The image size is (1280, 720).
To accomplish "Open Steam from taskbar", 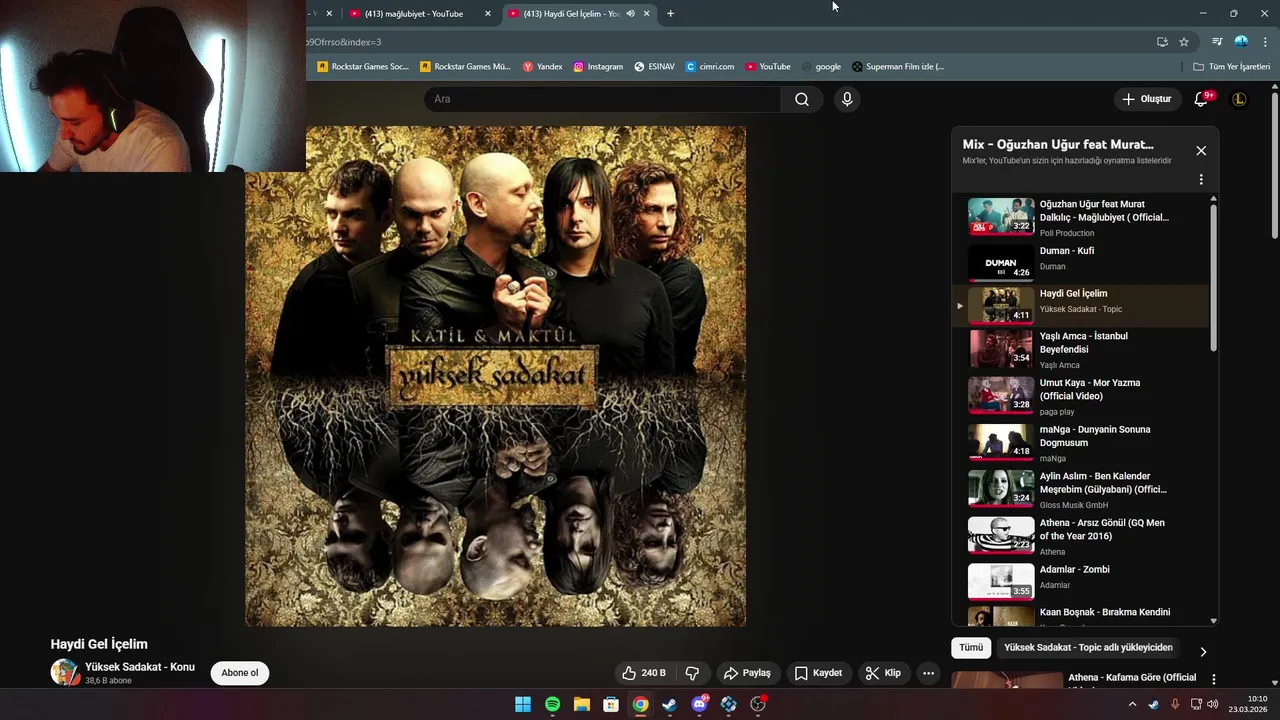I will coord(669,704).
